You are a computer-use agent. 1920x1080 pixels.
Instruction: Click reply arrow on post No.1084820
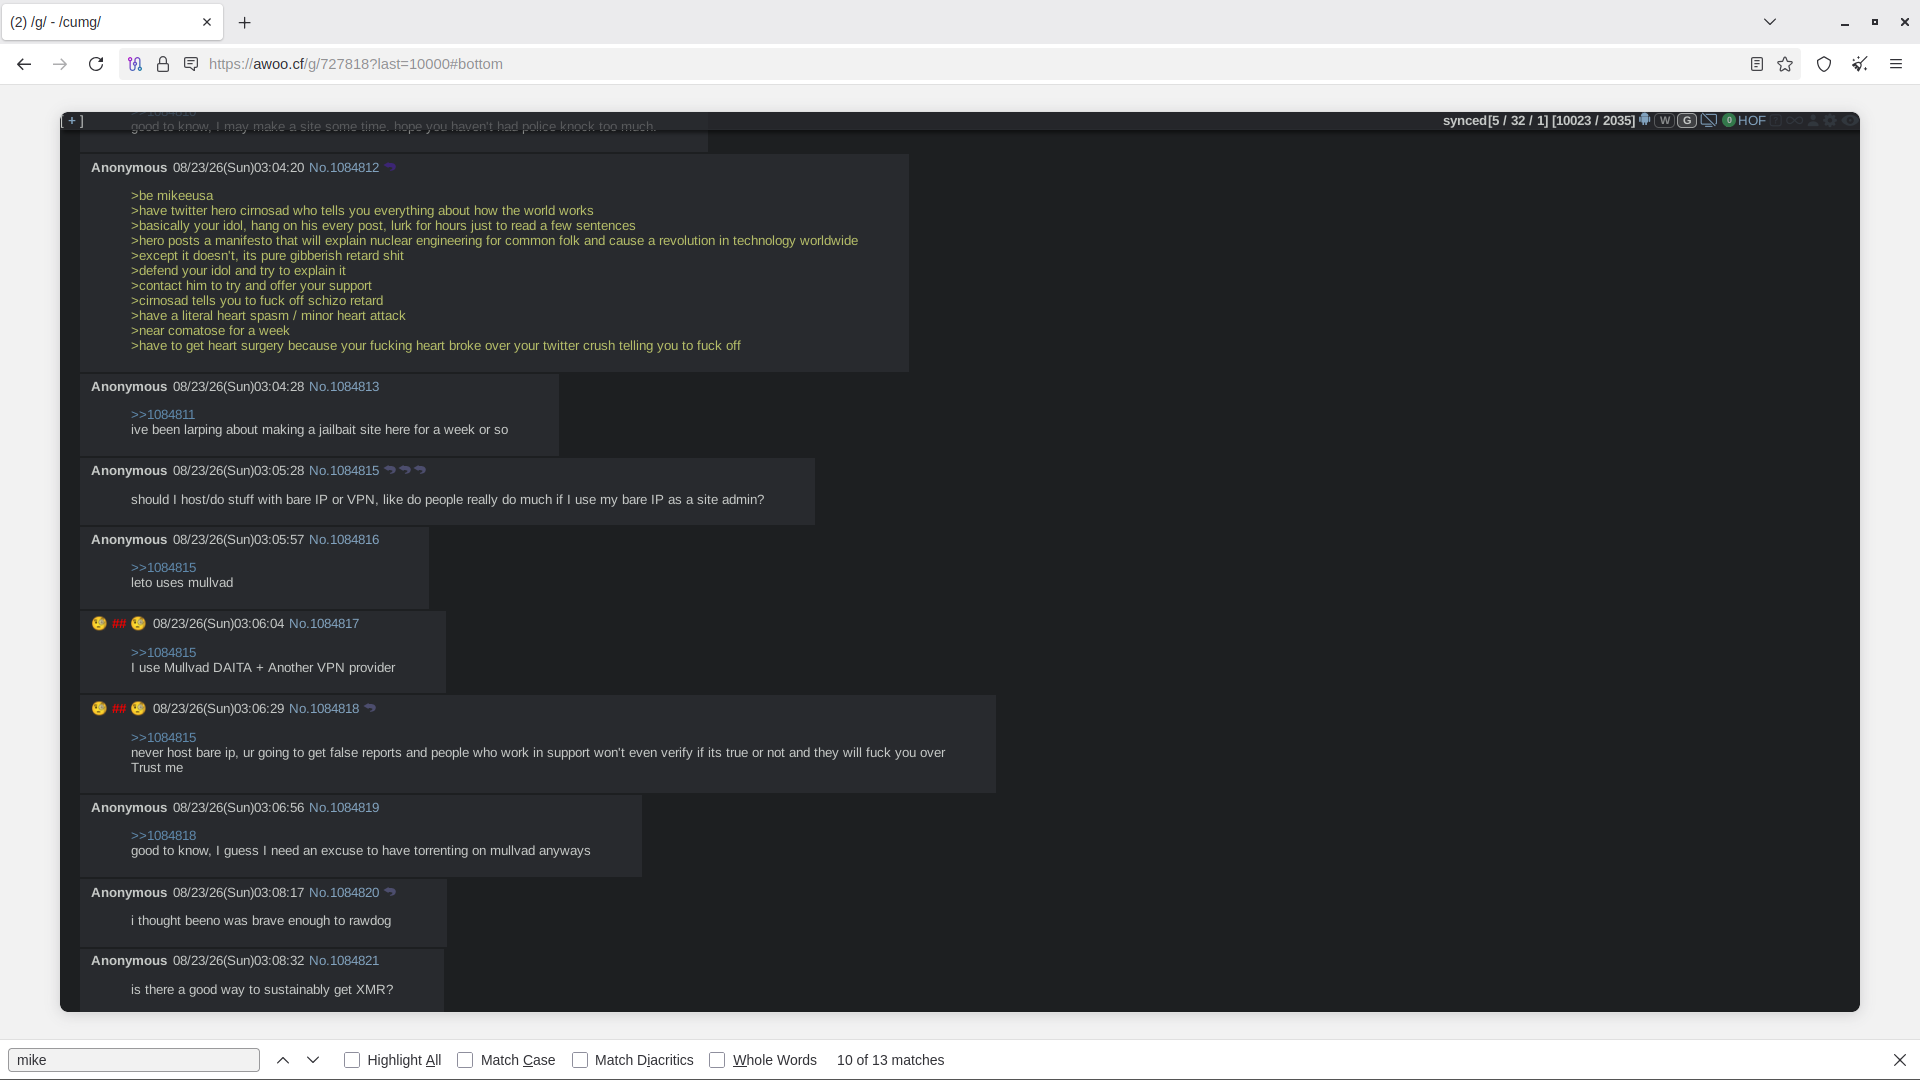tap(390, 892)
